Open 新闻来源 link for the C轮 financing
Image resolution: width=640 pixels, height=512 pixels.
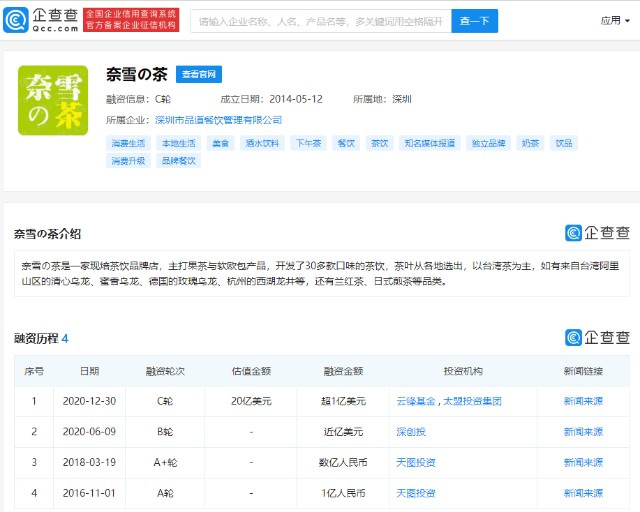[583, 401]
